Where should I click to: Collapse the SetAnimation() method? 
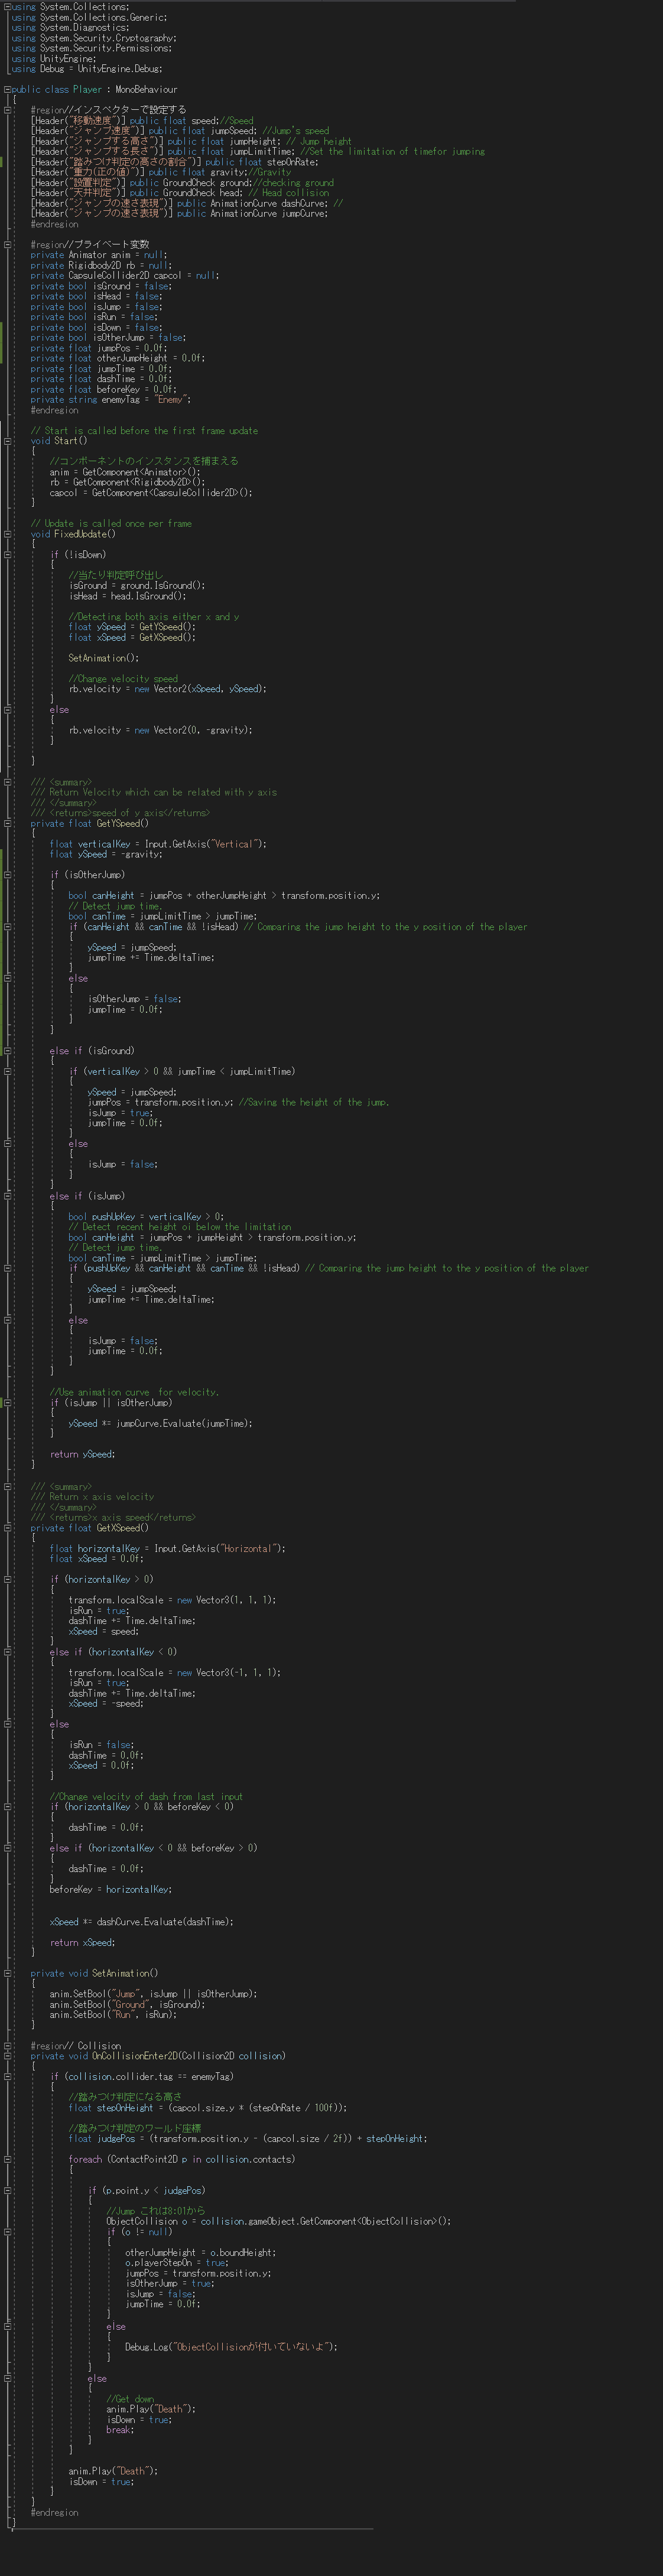(x=7, y=1973)
